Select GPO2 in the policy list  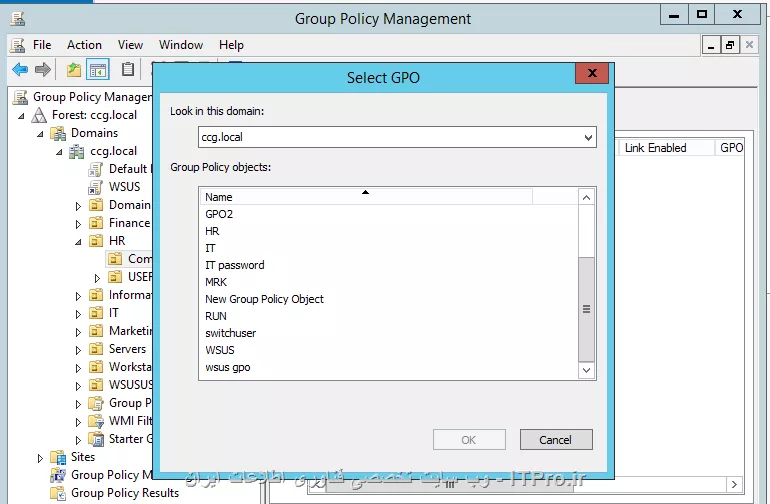pos(219,214)
